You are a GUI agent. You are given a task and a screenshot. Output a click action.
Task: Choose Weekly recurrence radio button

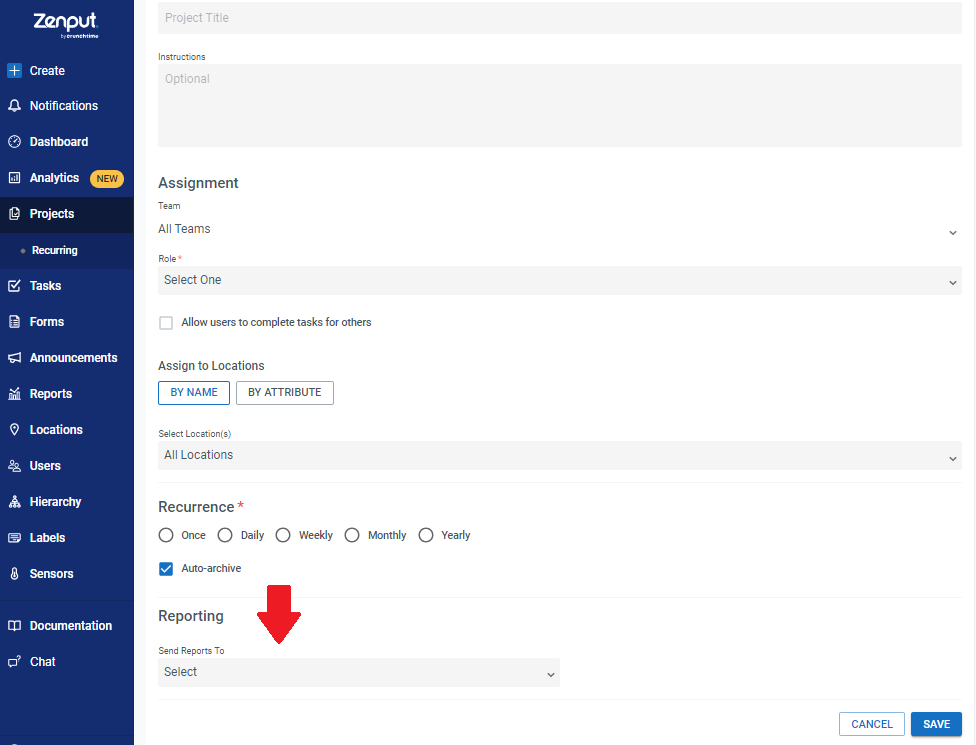283,535
